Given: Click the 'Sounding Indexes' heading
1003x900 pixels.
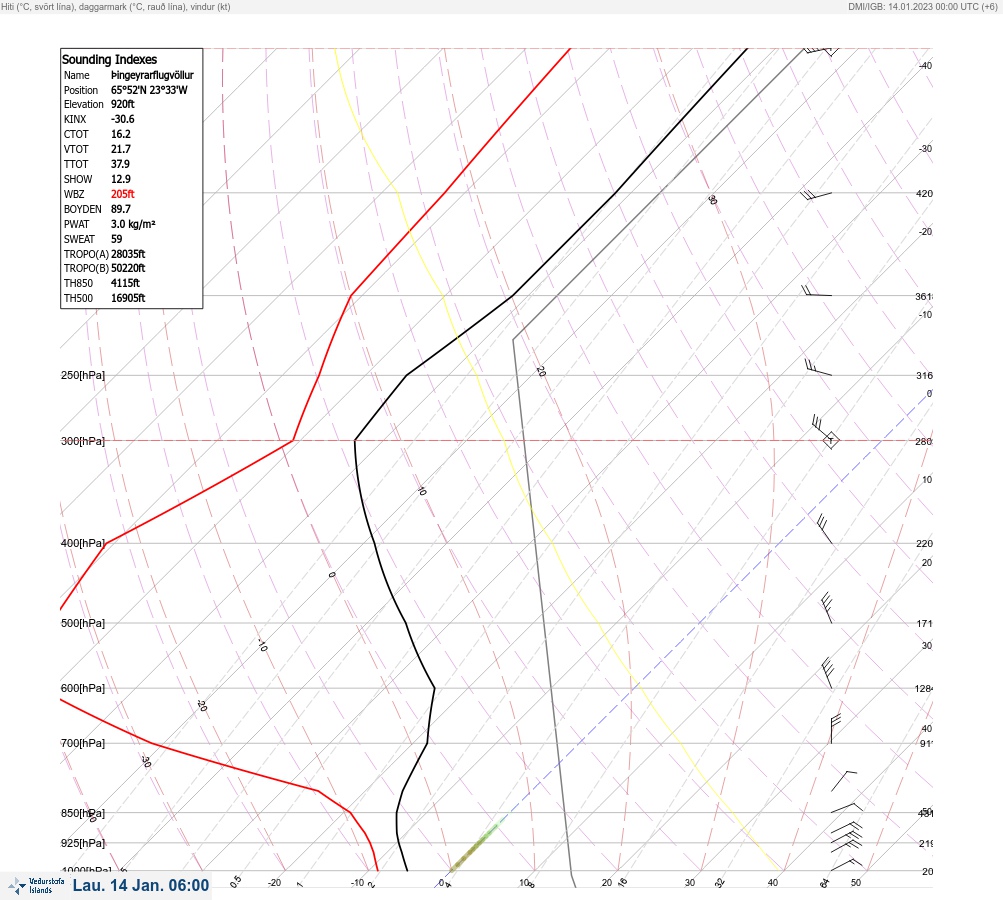Looking at the screenshot, I should pos(109,59).
